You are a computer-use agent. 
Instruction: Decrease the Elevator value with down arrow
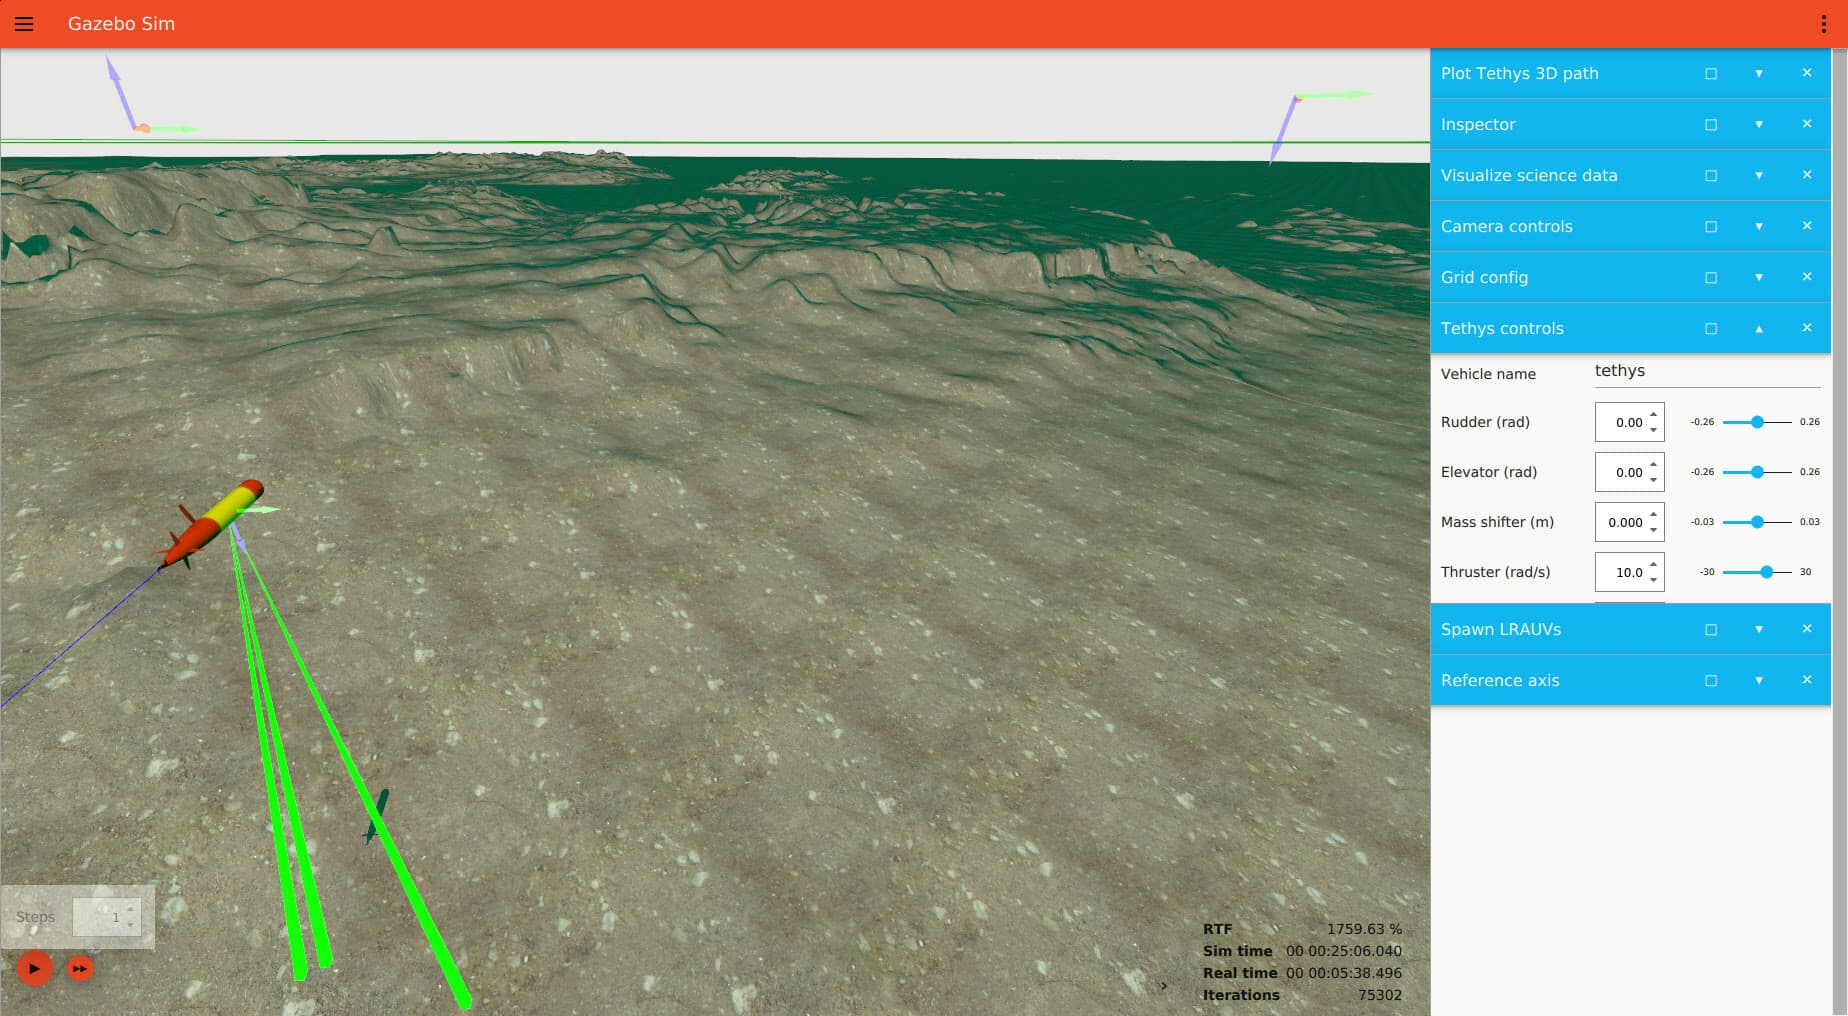(x=1654, y=481)
